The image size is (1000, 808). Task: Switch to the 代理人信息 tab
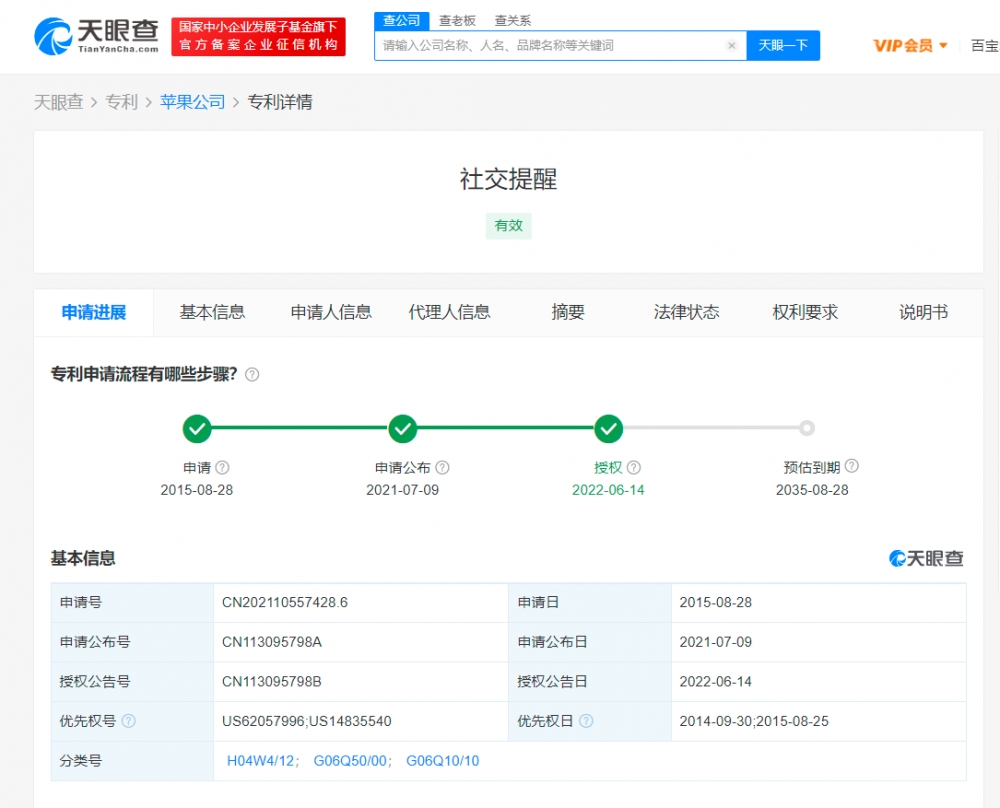[x=450, y=312]
